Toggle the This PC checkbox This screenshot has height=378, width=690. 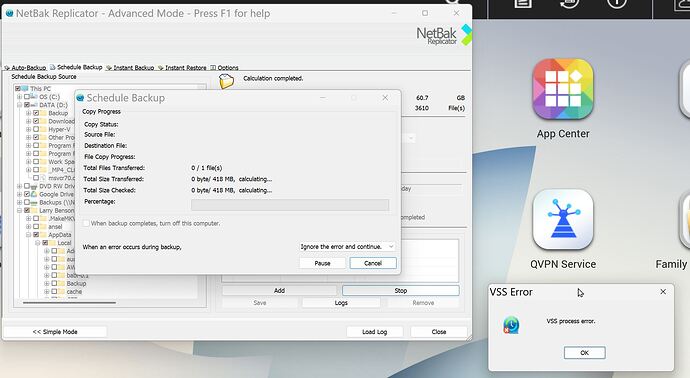point(18,88)
